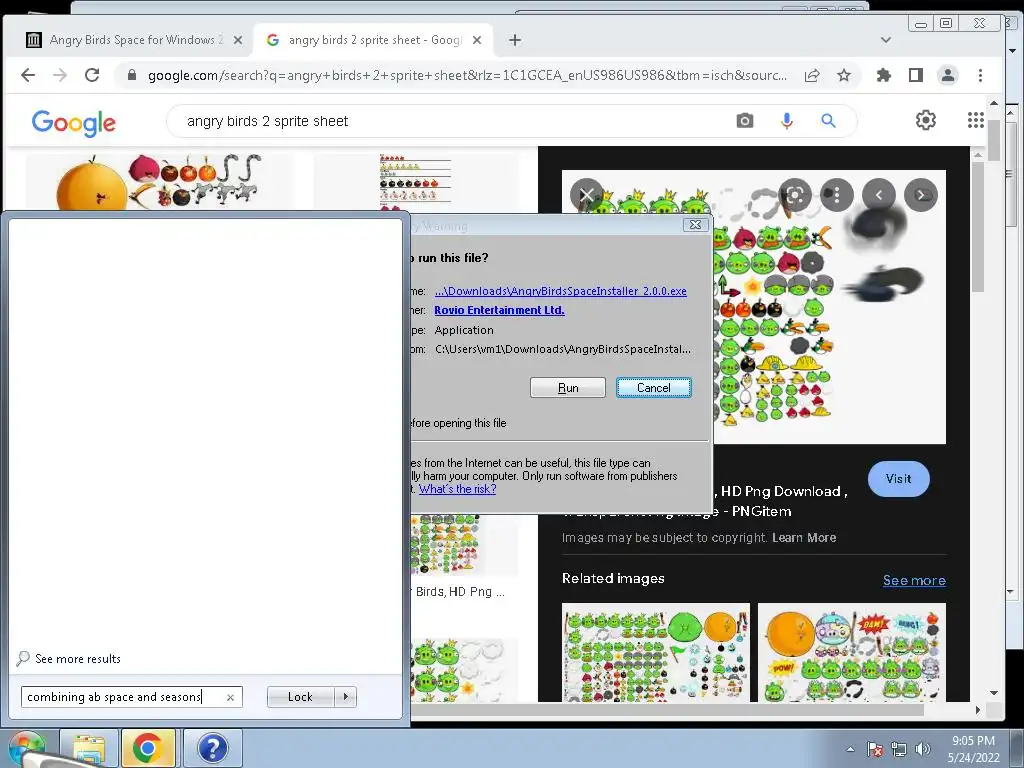This screenshot has height=768, width=1024.
Task: Open the Learn More copyright link
Action: pos(804,537)
